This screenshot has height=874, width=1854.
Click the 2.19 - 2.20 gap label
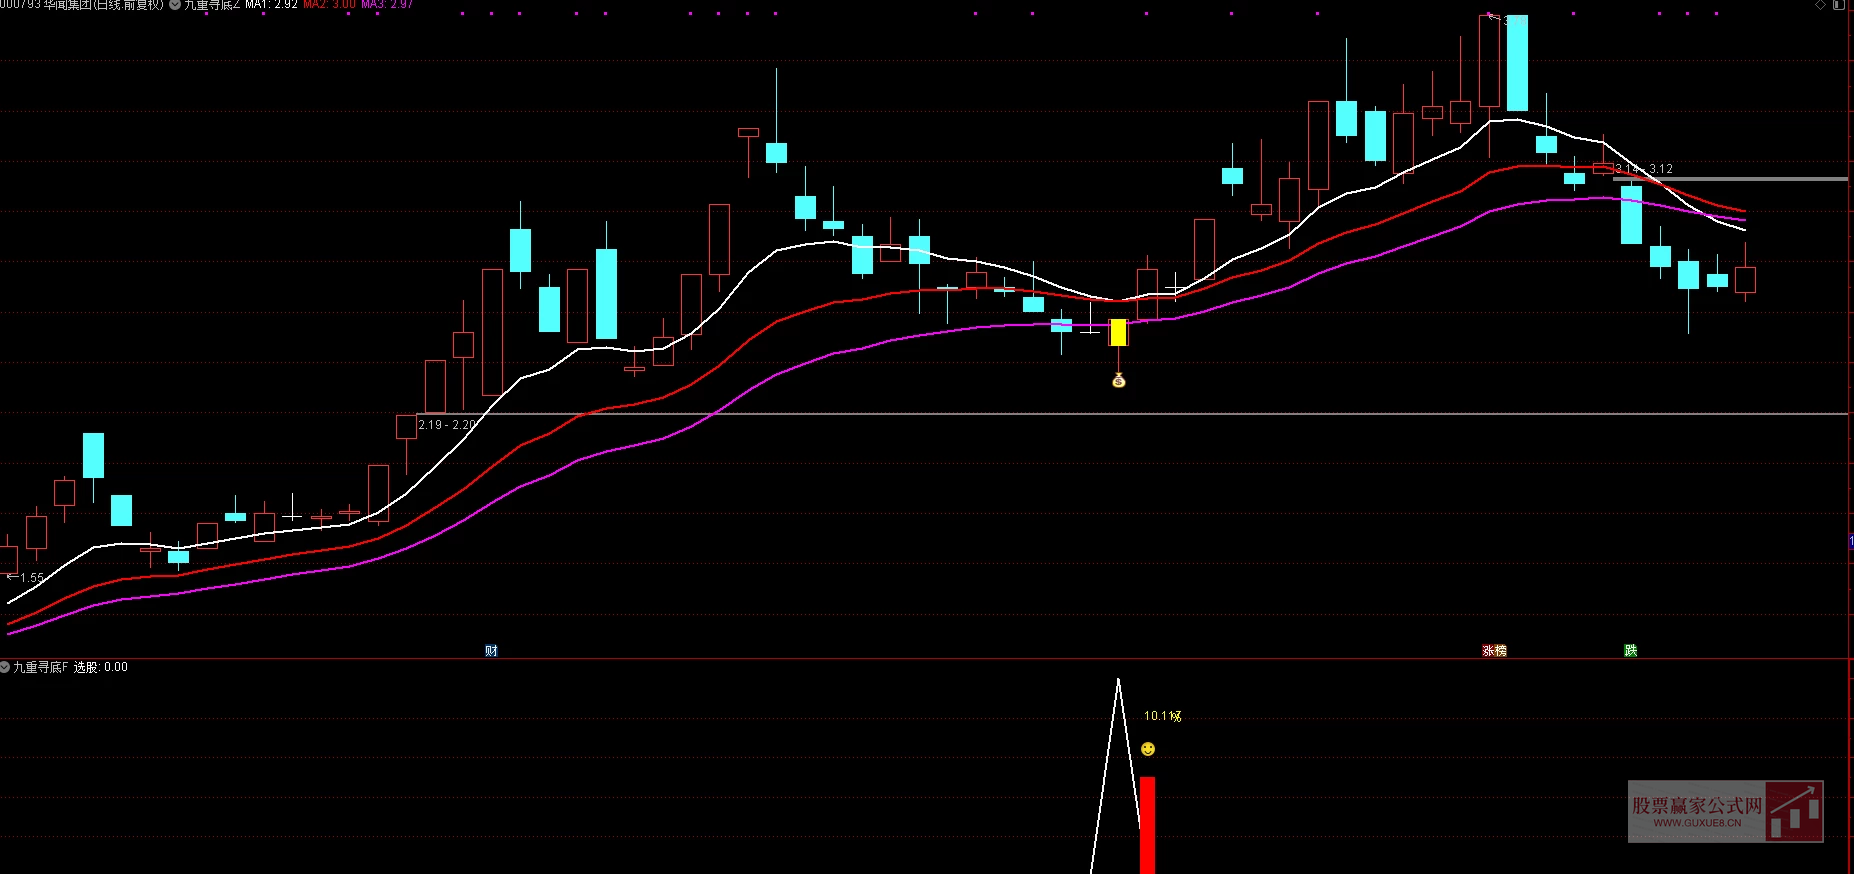pyautogui.click(x=447, y=425)
